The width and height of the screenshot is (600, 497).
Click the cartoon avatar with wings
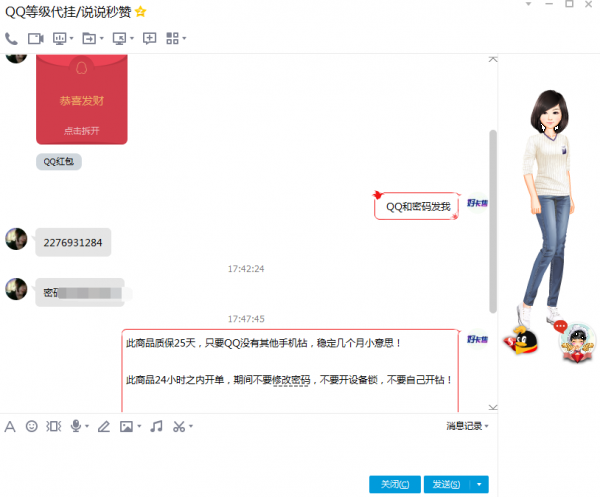pos(578,343)
